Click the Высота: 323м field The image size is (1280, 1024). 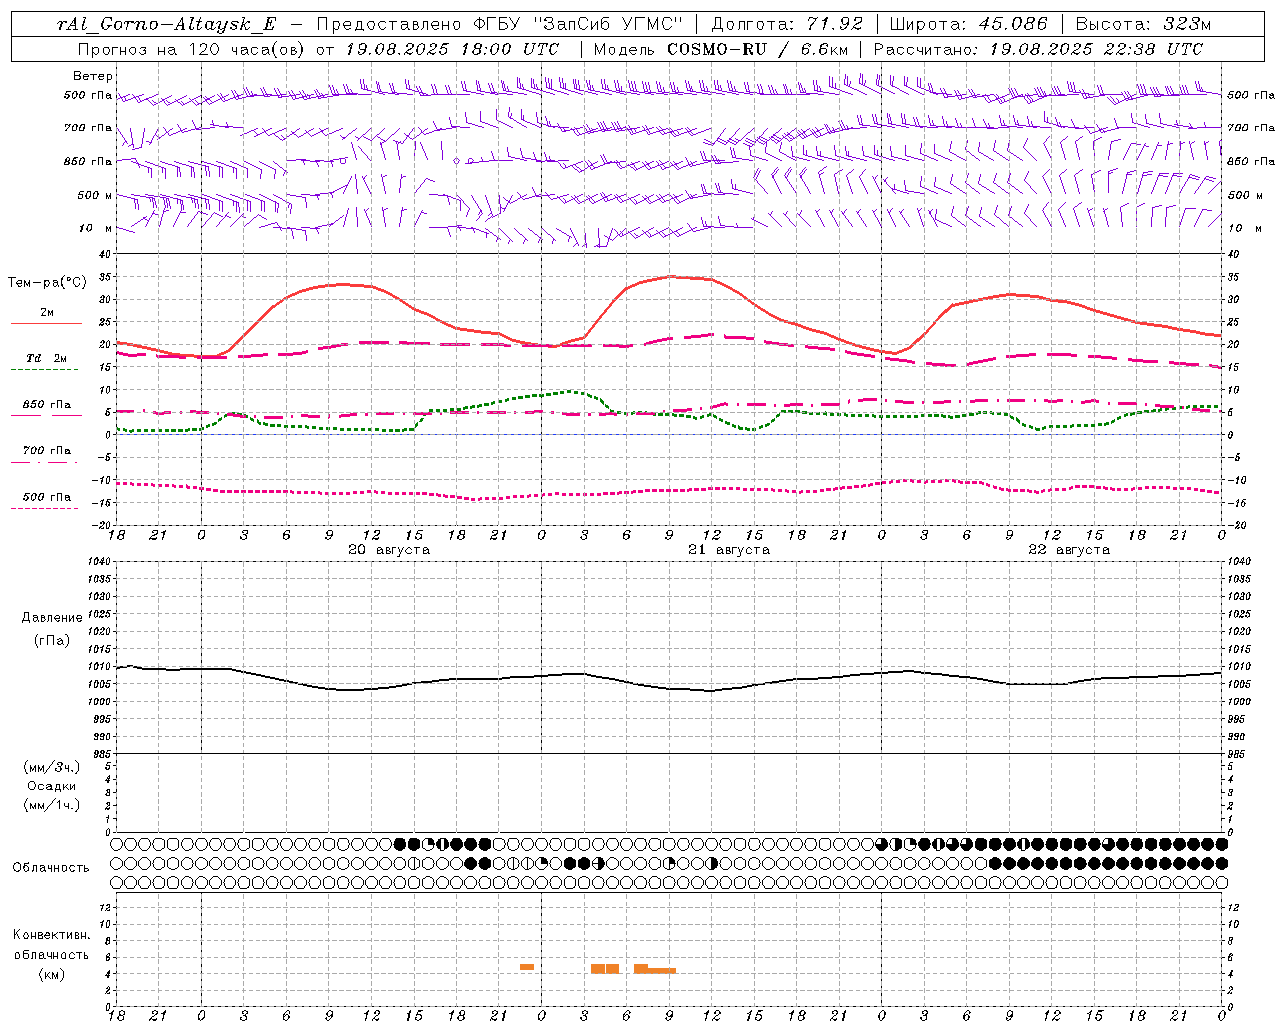click(x=1144, y=24)
